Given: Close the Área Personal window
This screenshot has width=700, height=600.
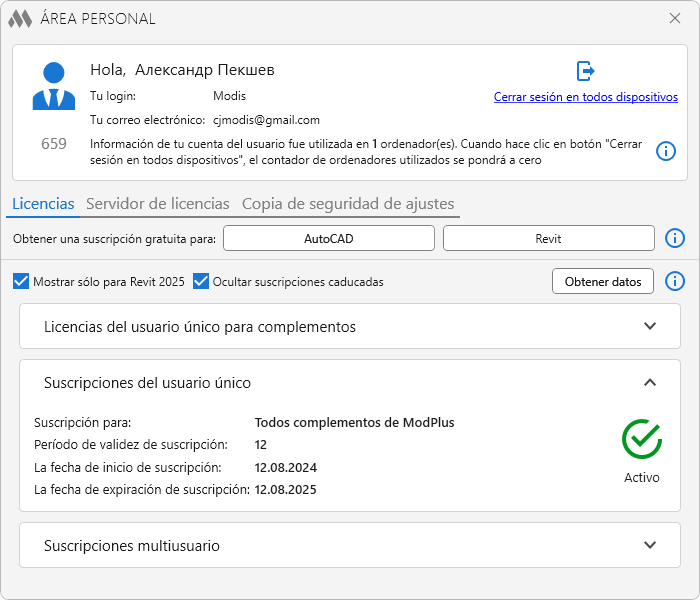Looking at the screenshot, I should click(675, 18).
